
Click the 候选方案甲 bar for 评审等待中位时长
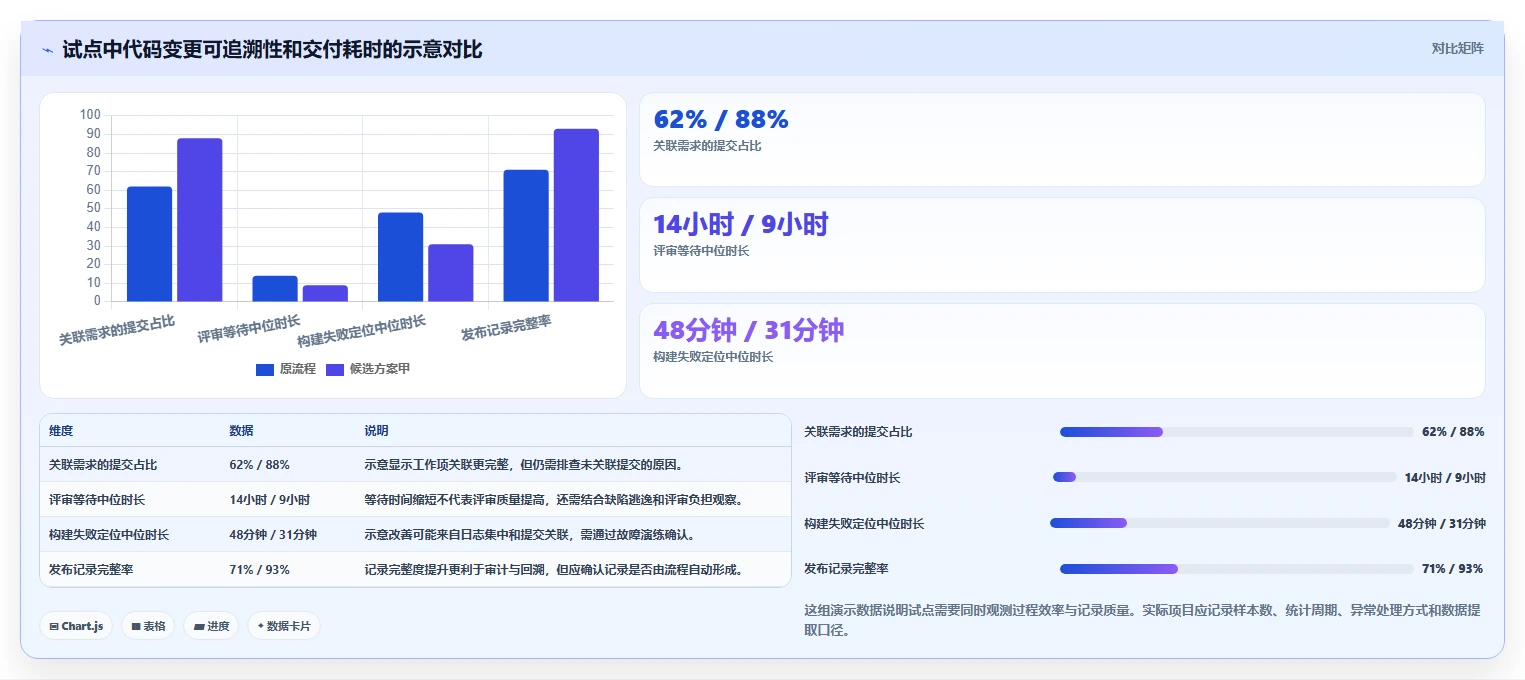(x=325, y=293)
